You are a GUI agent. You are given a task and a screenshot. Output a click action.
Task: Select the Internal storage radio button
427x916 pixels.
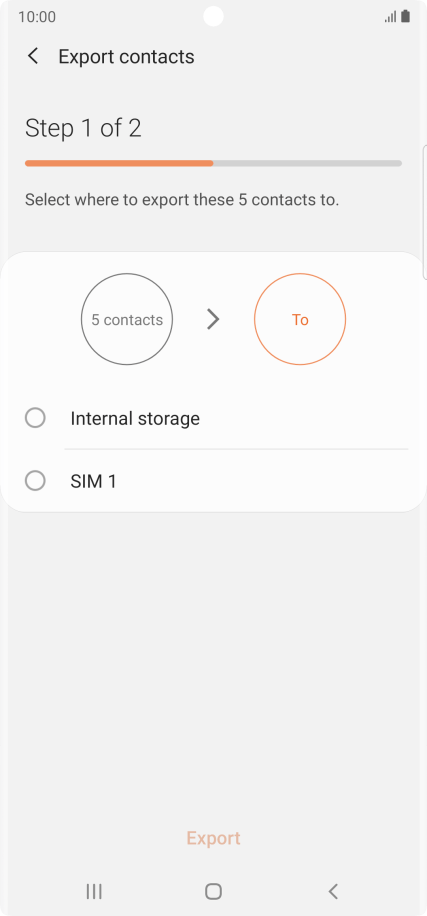35,418
